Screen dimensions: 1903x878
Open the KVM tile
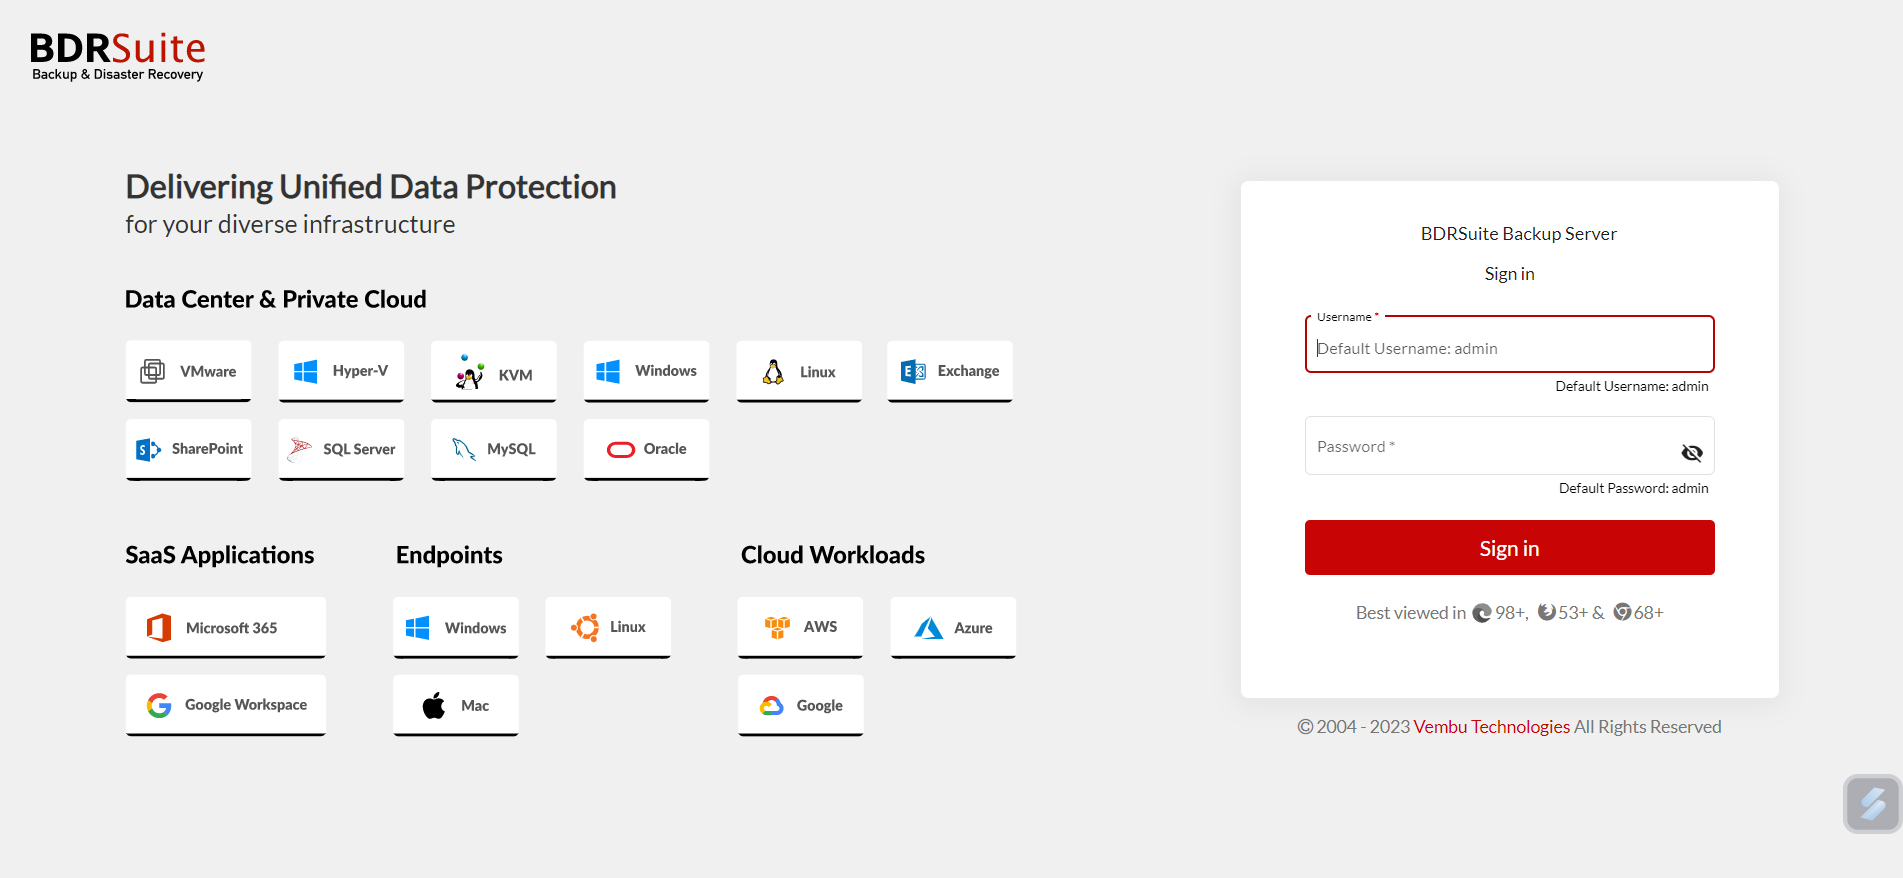coord(494,371)
